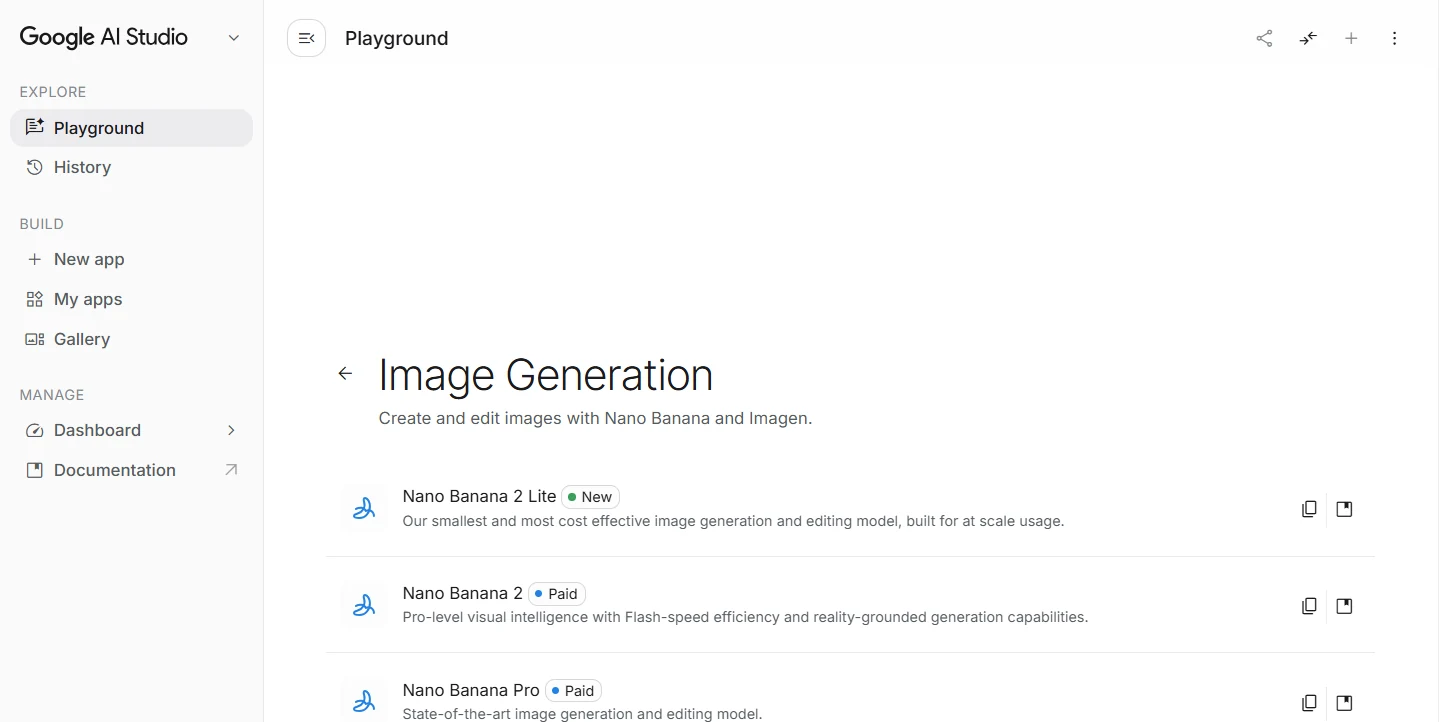Click the external link arrow beside Documentation

231,469
